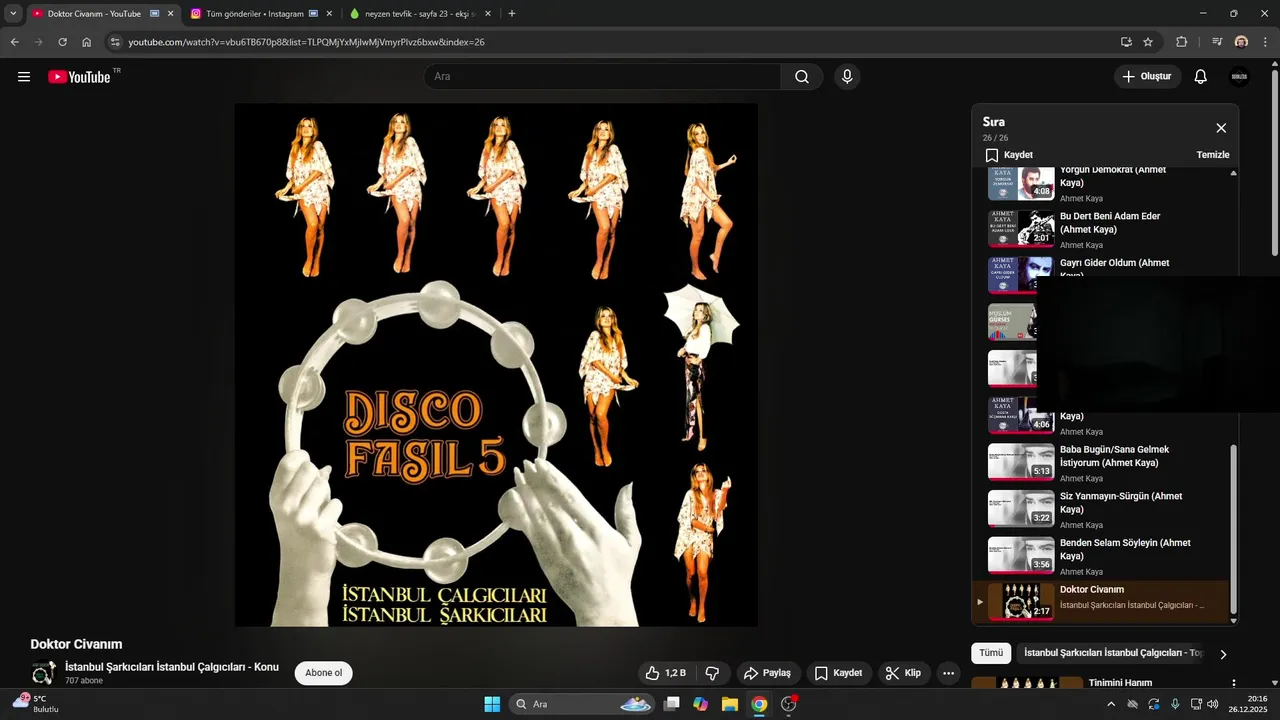Play Yorgun Demokrat from the queue
The height and width of the screenshot is (720, 1280).
(1100, 184)
